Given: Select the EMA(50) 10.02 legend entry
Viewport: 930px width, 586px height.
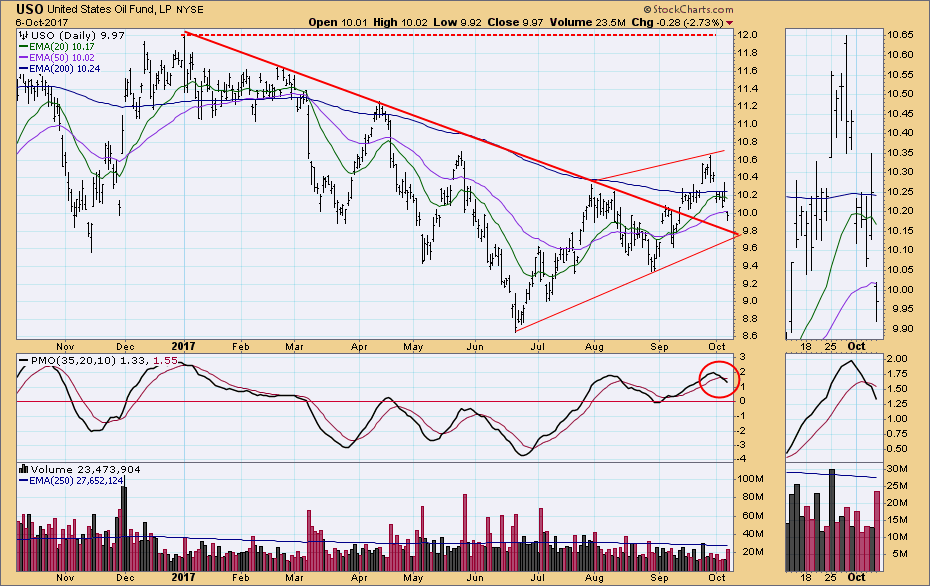Looking at the screenshot, I should pyautogui.click(x=56, y=58).
